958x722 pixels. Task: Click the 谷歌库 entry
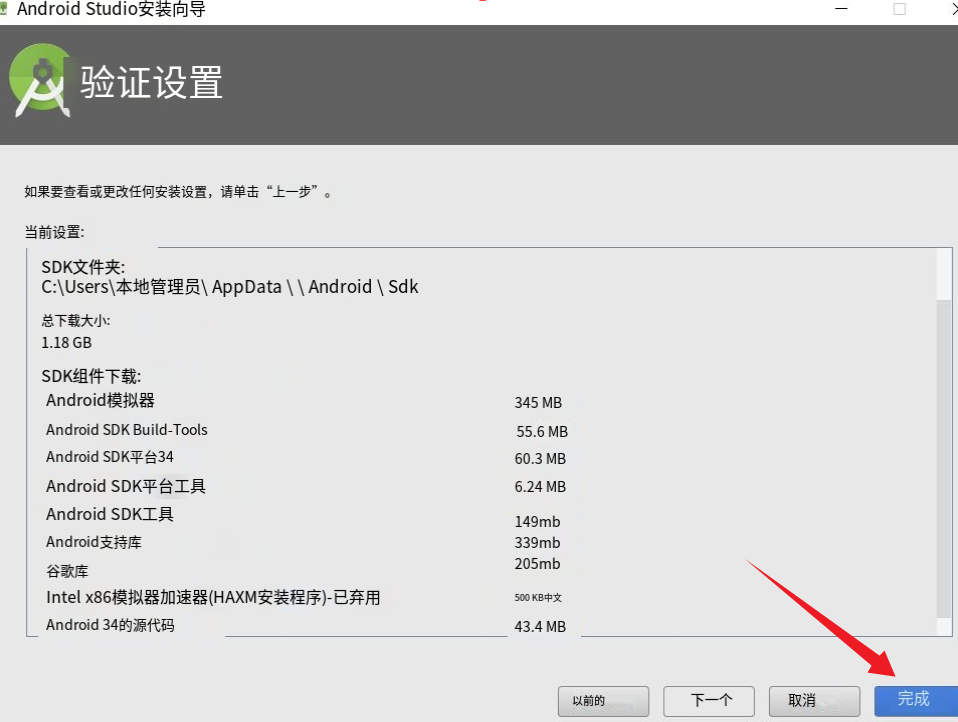[x=67, y=571]
